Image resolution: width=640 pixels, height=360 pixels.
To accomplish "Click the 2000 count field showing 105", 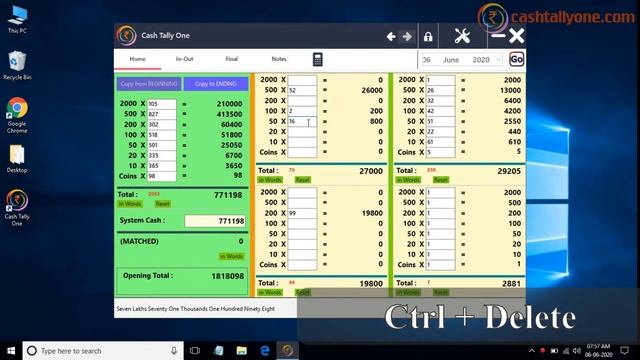I will (x=162, y=104).
